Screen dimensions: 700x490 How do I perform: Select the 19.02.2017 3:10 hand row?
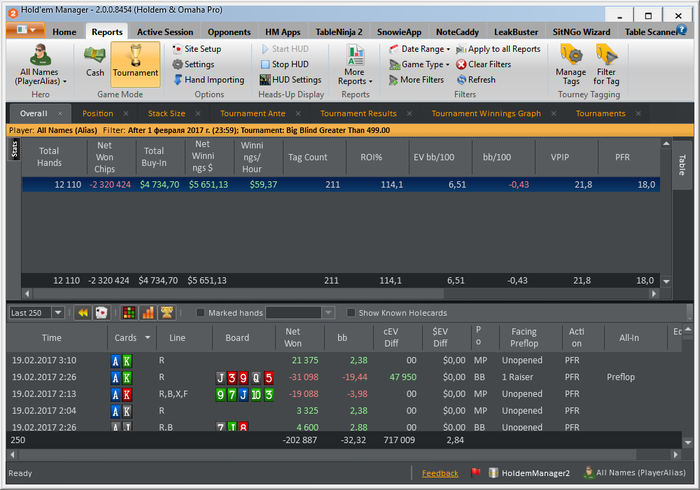click(x=344, y=360)
